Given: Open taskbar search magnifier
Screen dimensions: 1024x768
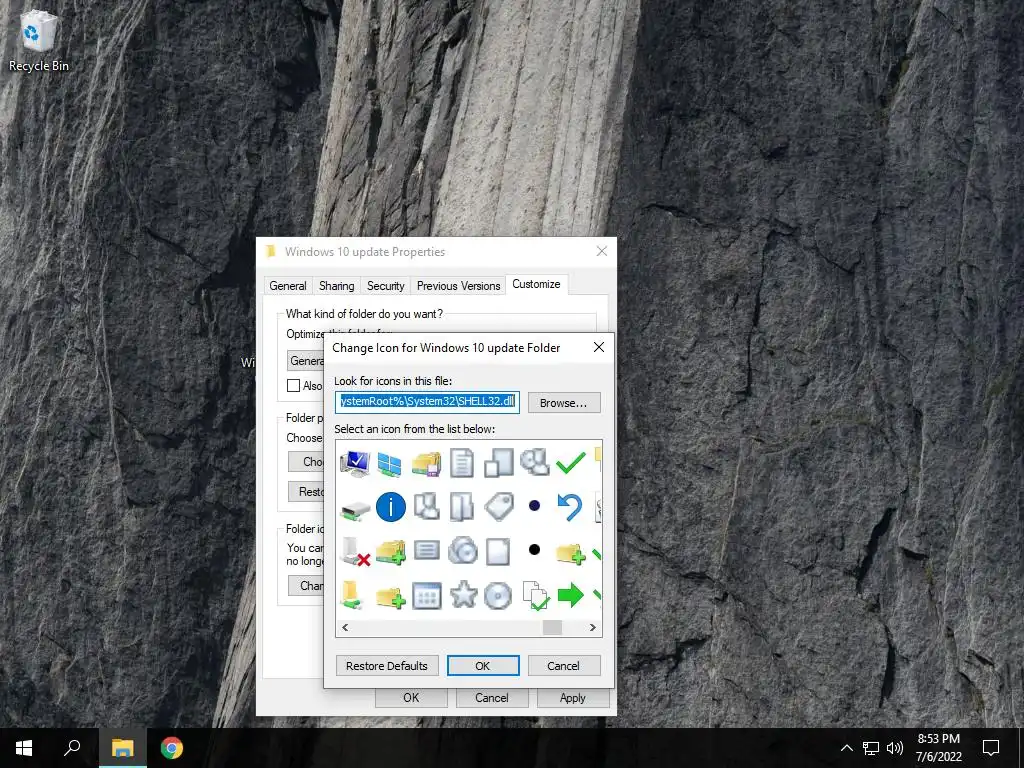Looking at the screenshot, I should pyautogui.click(x=72, y=748).
